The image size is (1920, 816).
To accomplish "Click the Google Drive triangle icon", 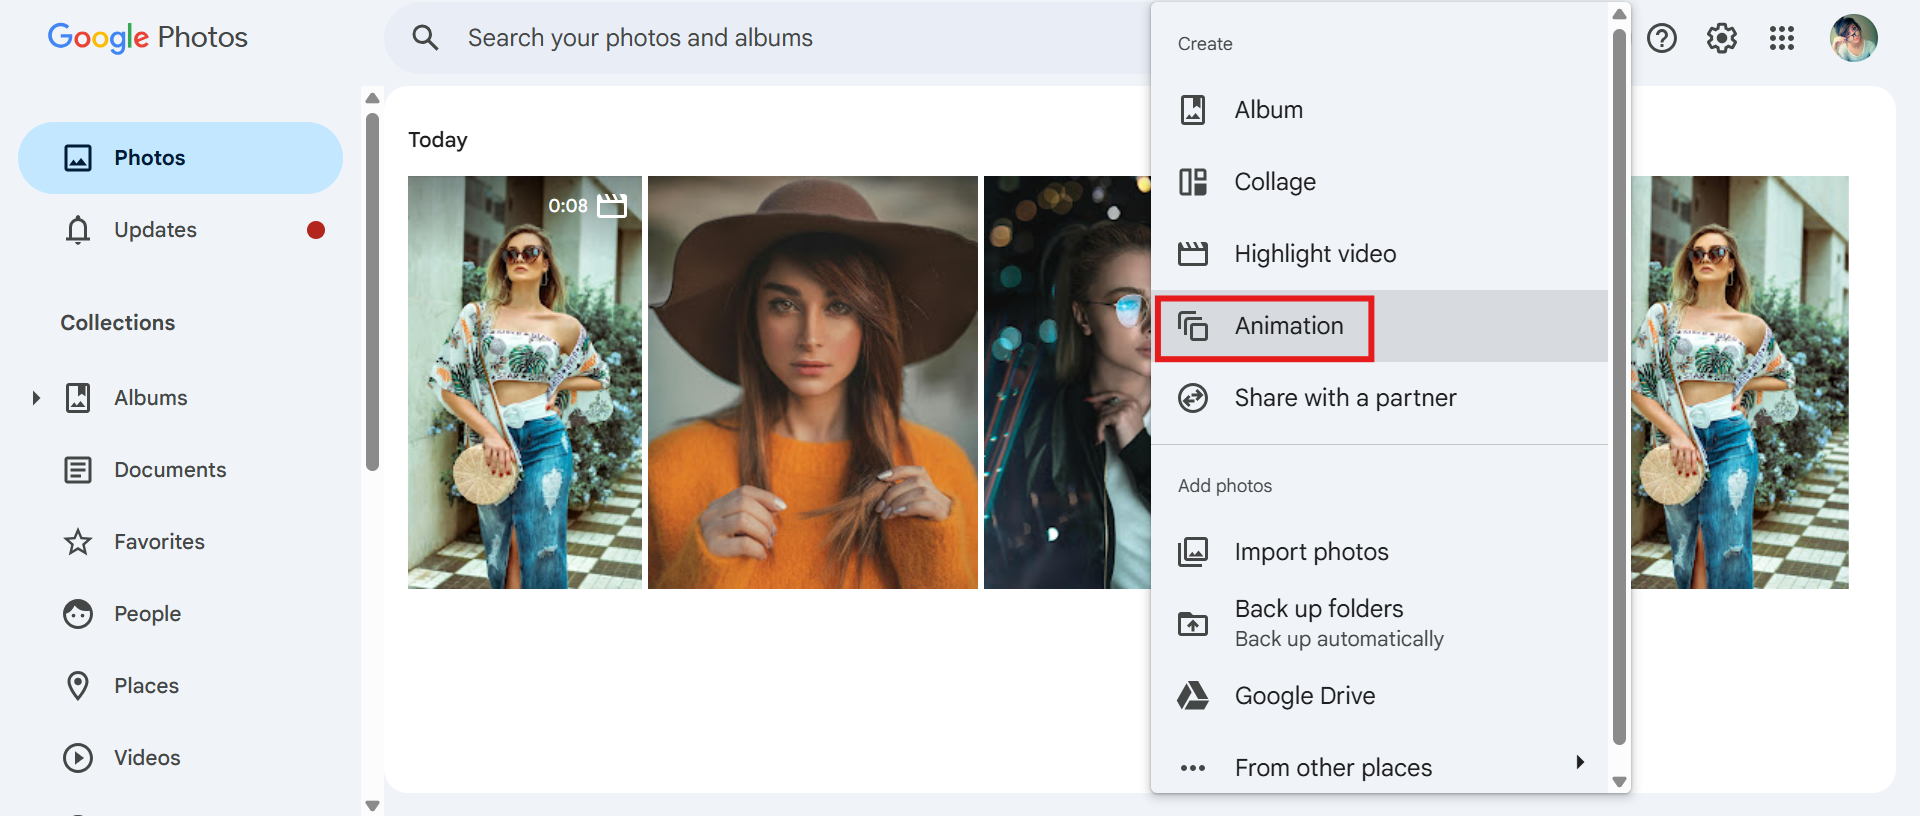I will coord(1193,696).
